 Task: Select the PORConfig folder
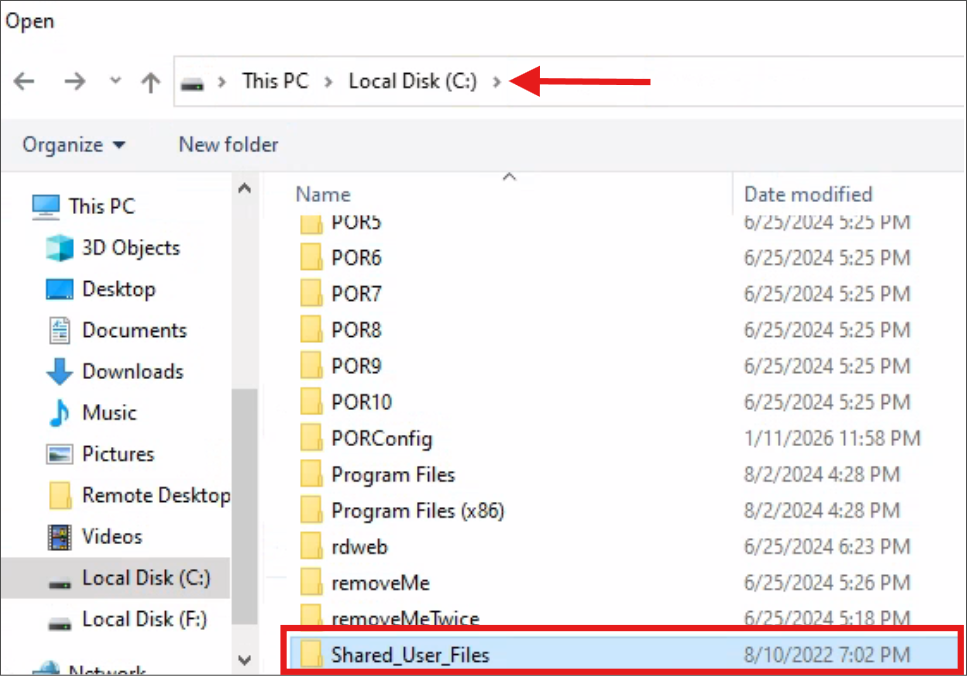pos(381,438)
